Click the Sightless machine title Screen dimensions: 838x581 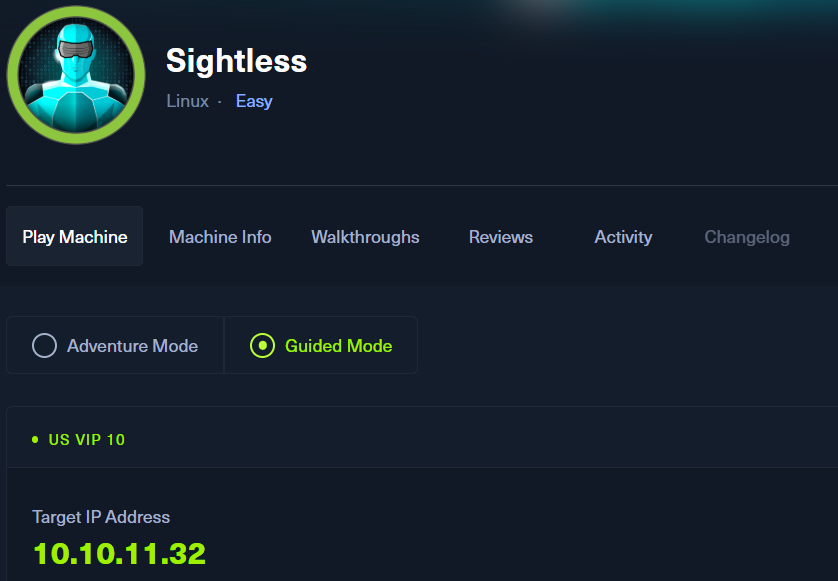(236, 61)
